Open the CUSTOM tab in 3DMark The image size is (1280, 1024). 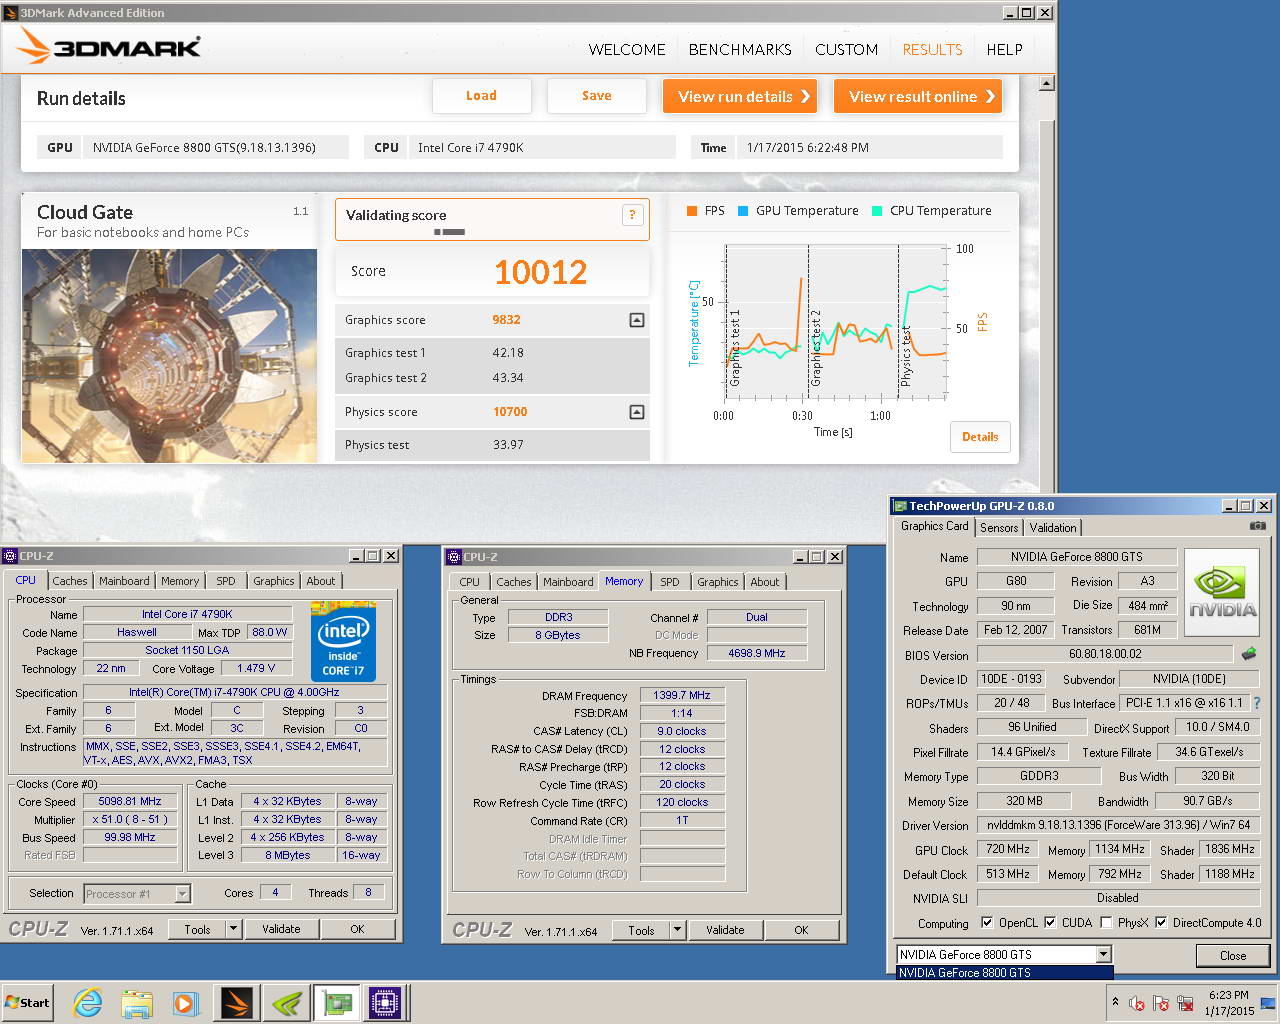(846, 49)
